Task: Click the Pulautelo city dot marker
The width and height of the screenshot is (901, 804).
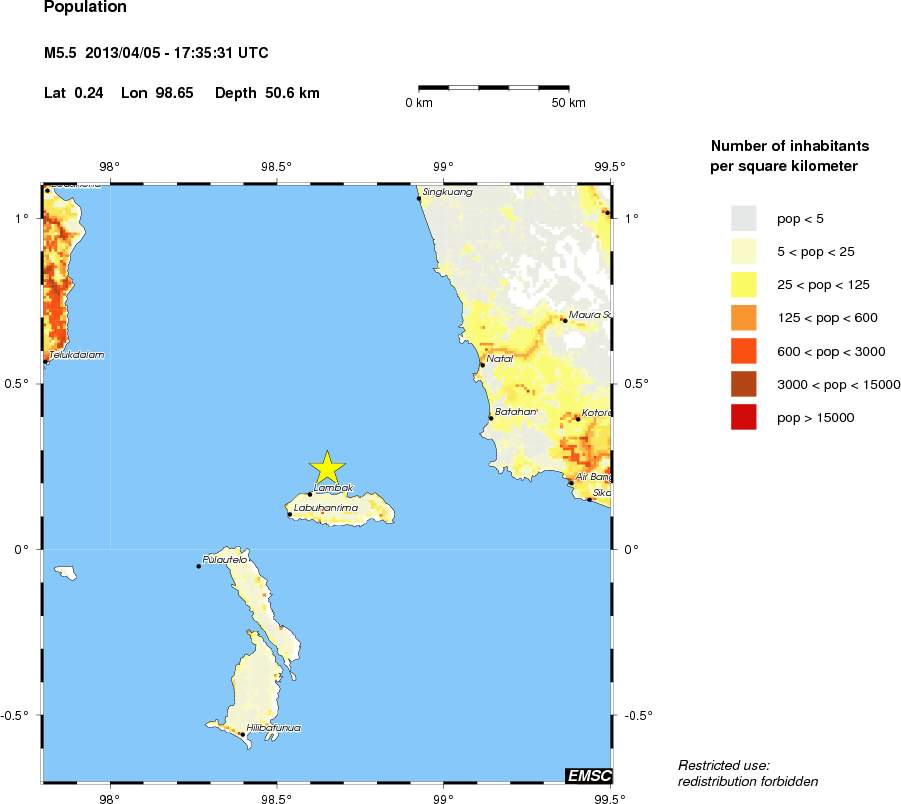Action: 199,566
